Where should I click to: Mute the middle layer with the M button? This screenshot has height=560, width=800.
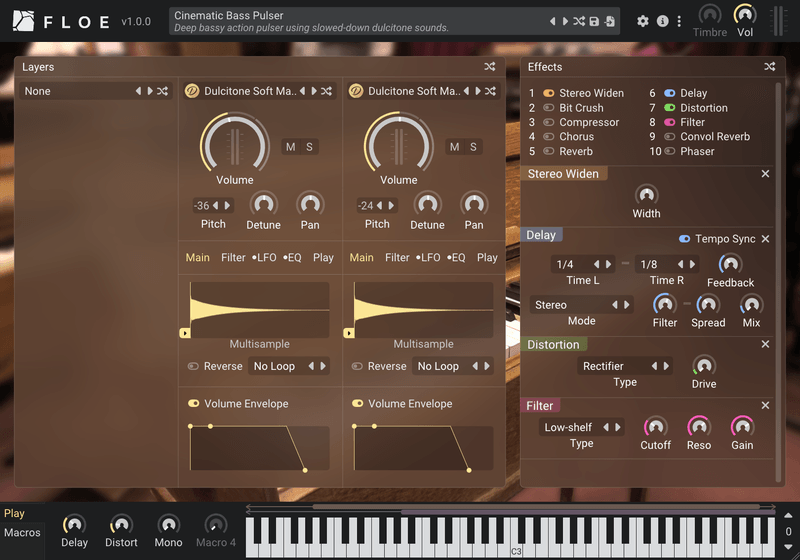click(291, 147)
